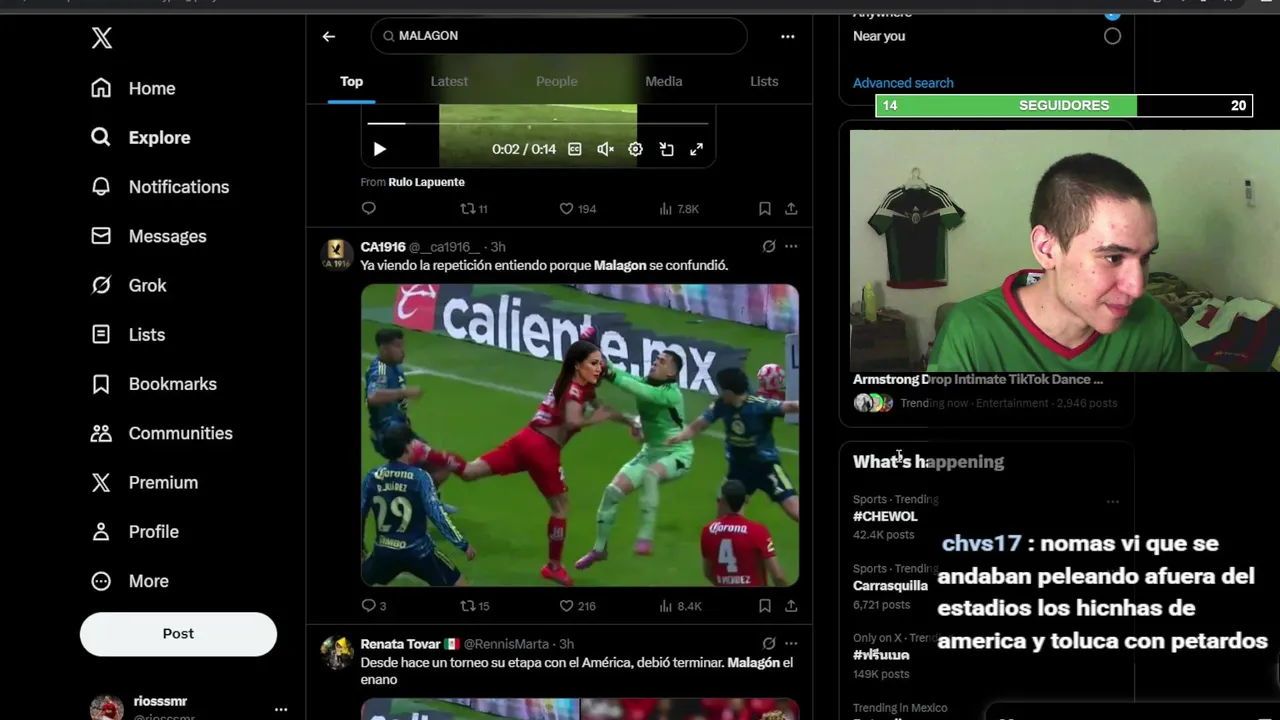Image resolution: width=1280 pixels, height=720 pixels.
Task: Open Renata Tovar profile avatar
Action: (337, 652)
